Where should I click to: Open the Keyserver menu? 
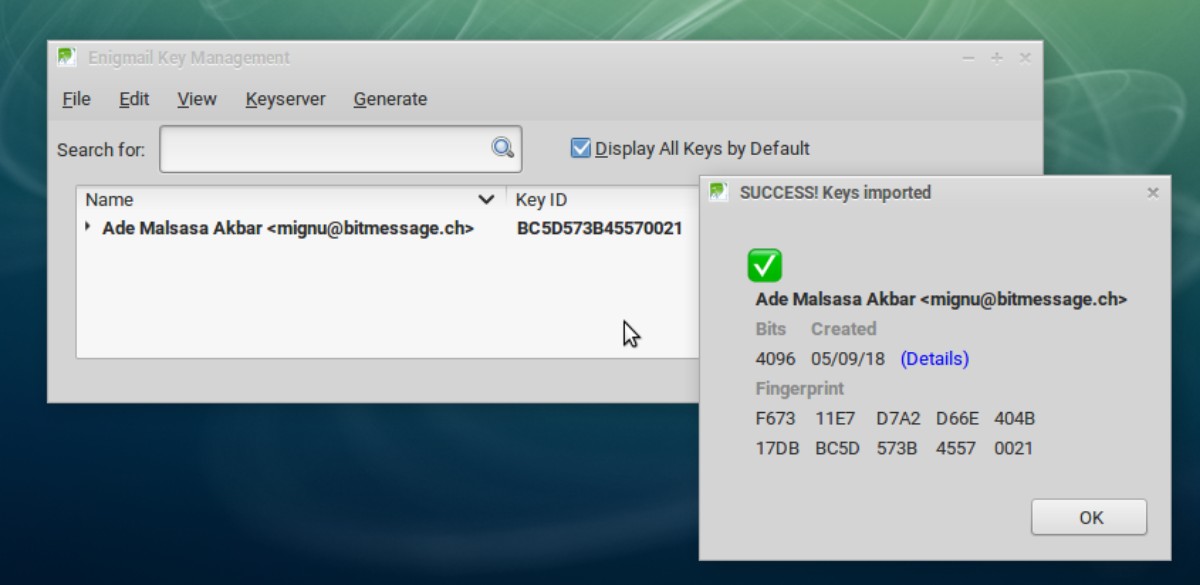285,99
